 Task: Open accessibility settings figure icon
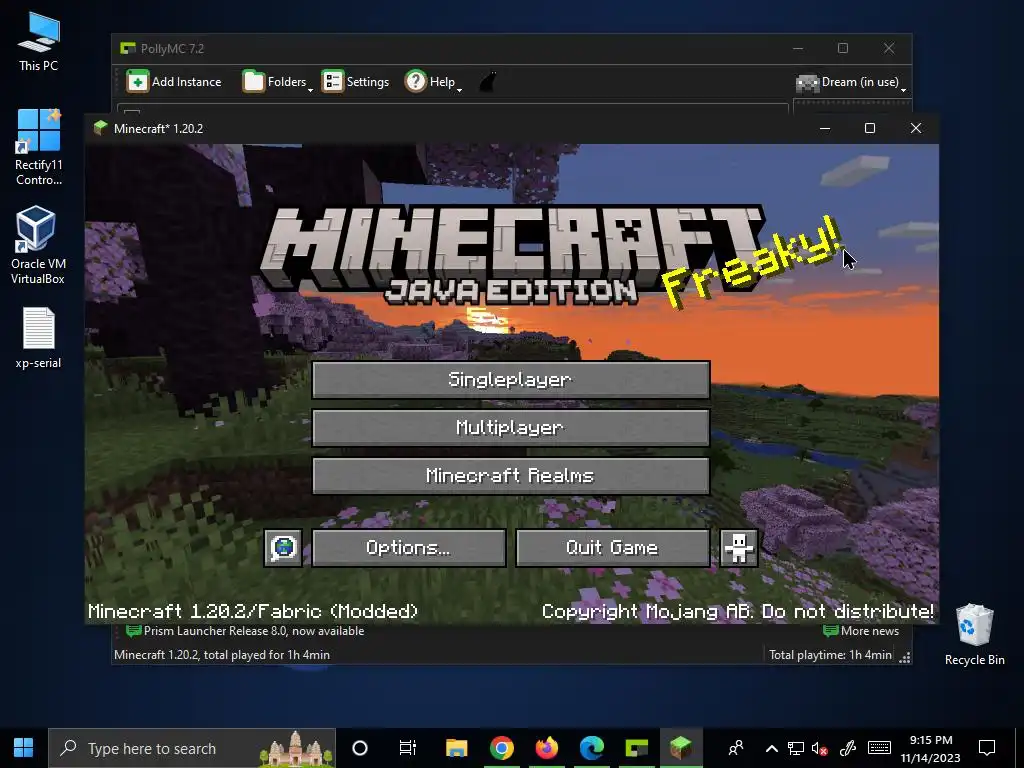739,548
